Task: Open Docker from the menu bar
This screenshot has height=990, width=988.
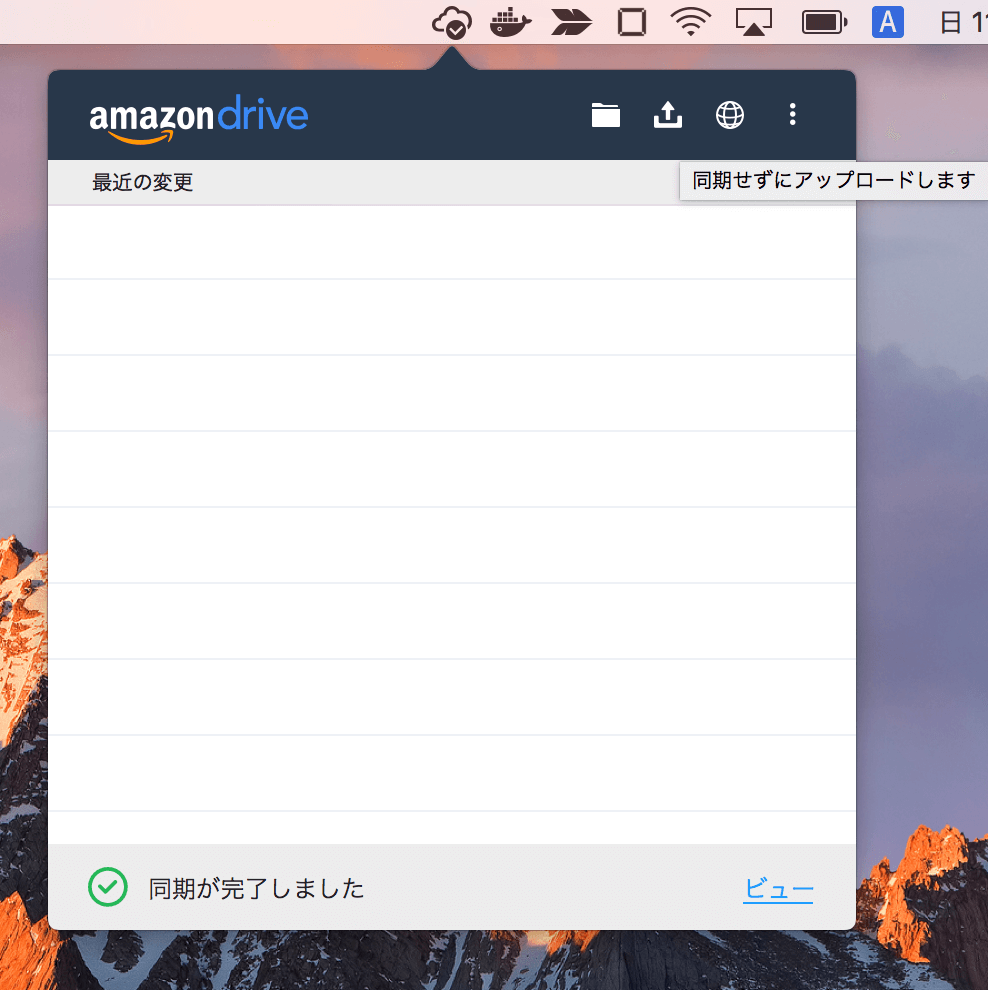Action: 510,21
